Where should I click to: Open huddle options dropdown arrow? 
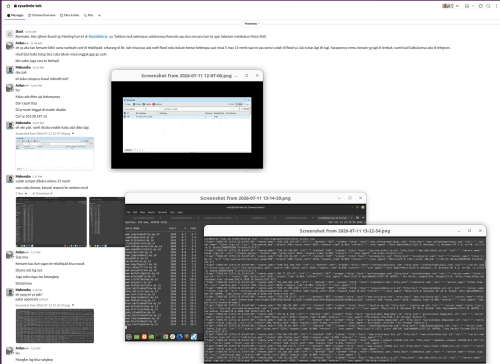(473, 6)
